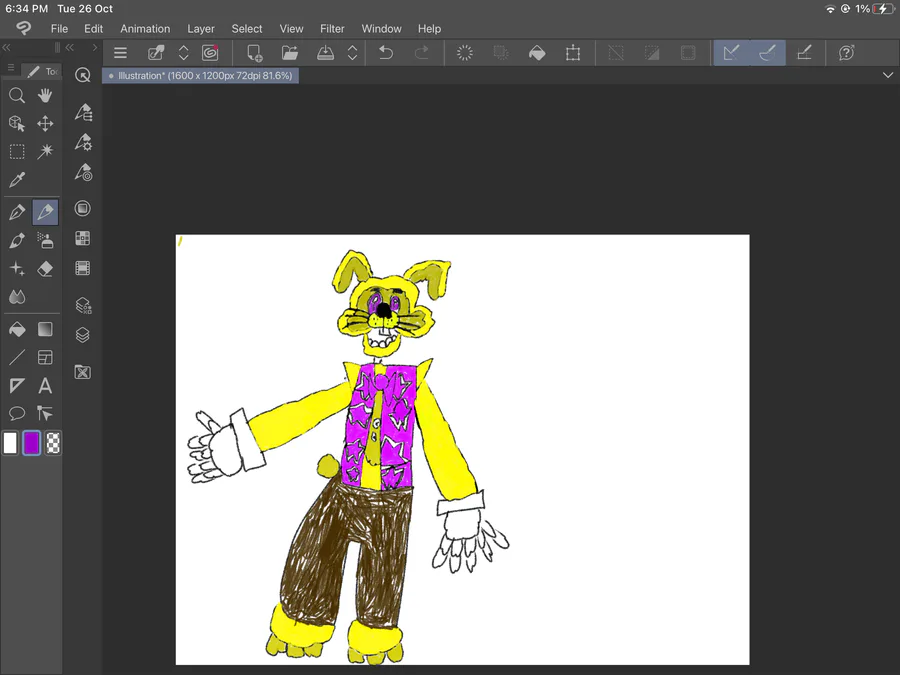Switch to the Illustration canvas tab
Image resolution: width=900 pixels, height=675 pixels.
200,76
